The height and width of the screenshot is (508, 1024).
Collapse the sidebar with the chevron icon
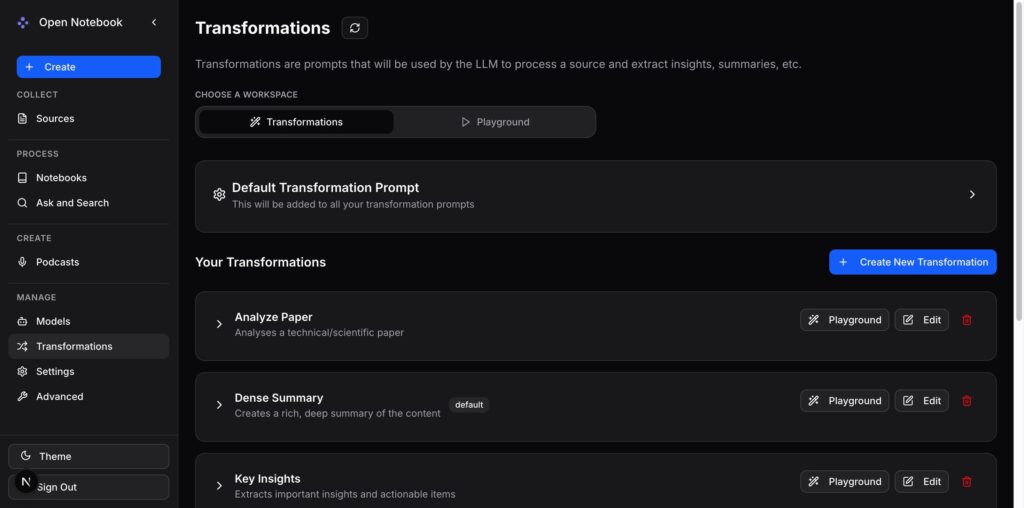tap(153, 22)
